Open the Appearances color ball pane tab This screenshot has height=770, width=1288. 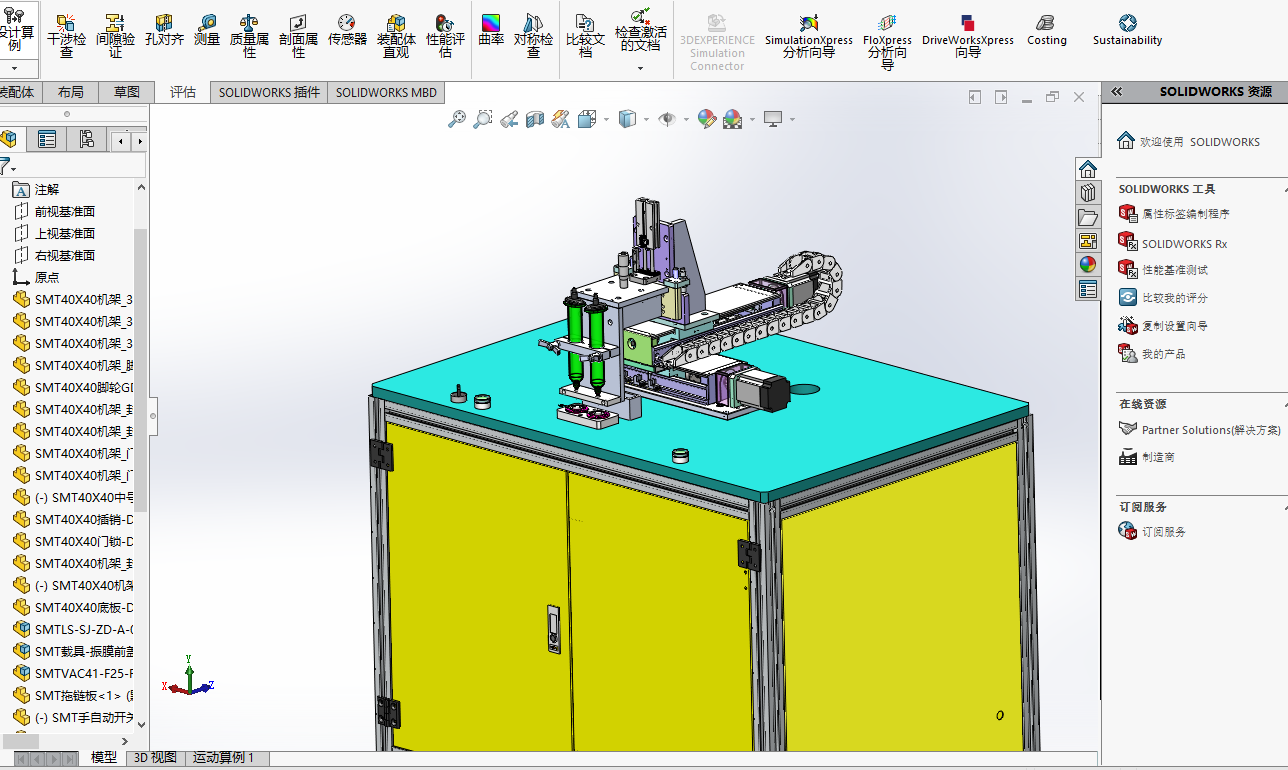1088,265
